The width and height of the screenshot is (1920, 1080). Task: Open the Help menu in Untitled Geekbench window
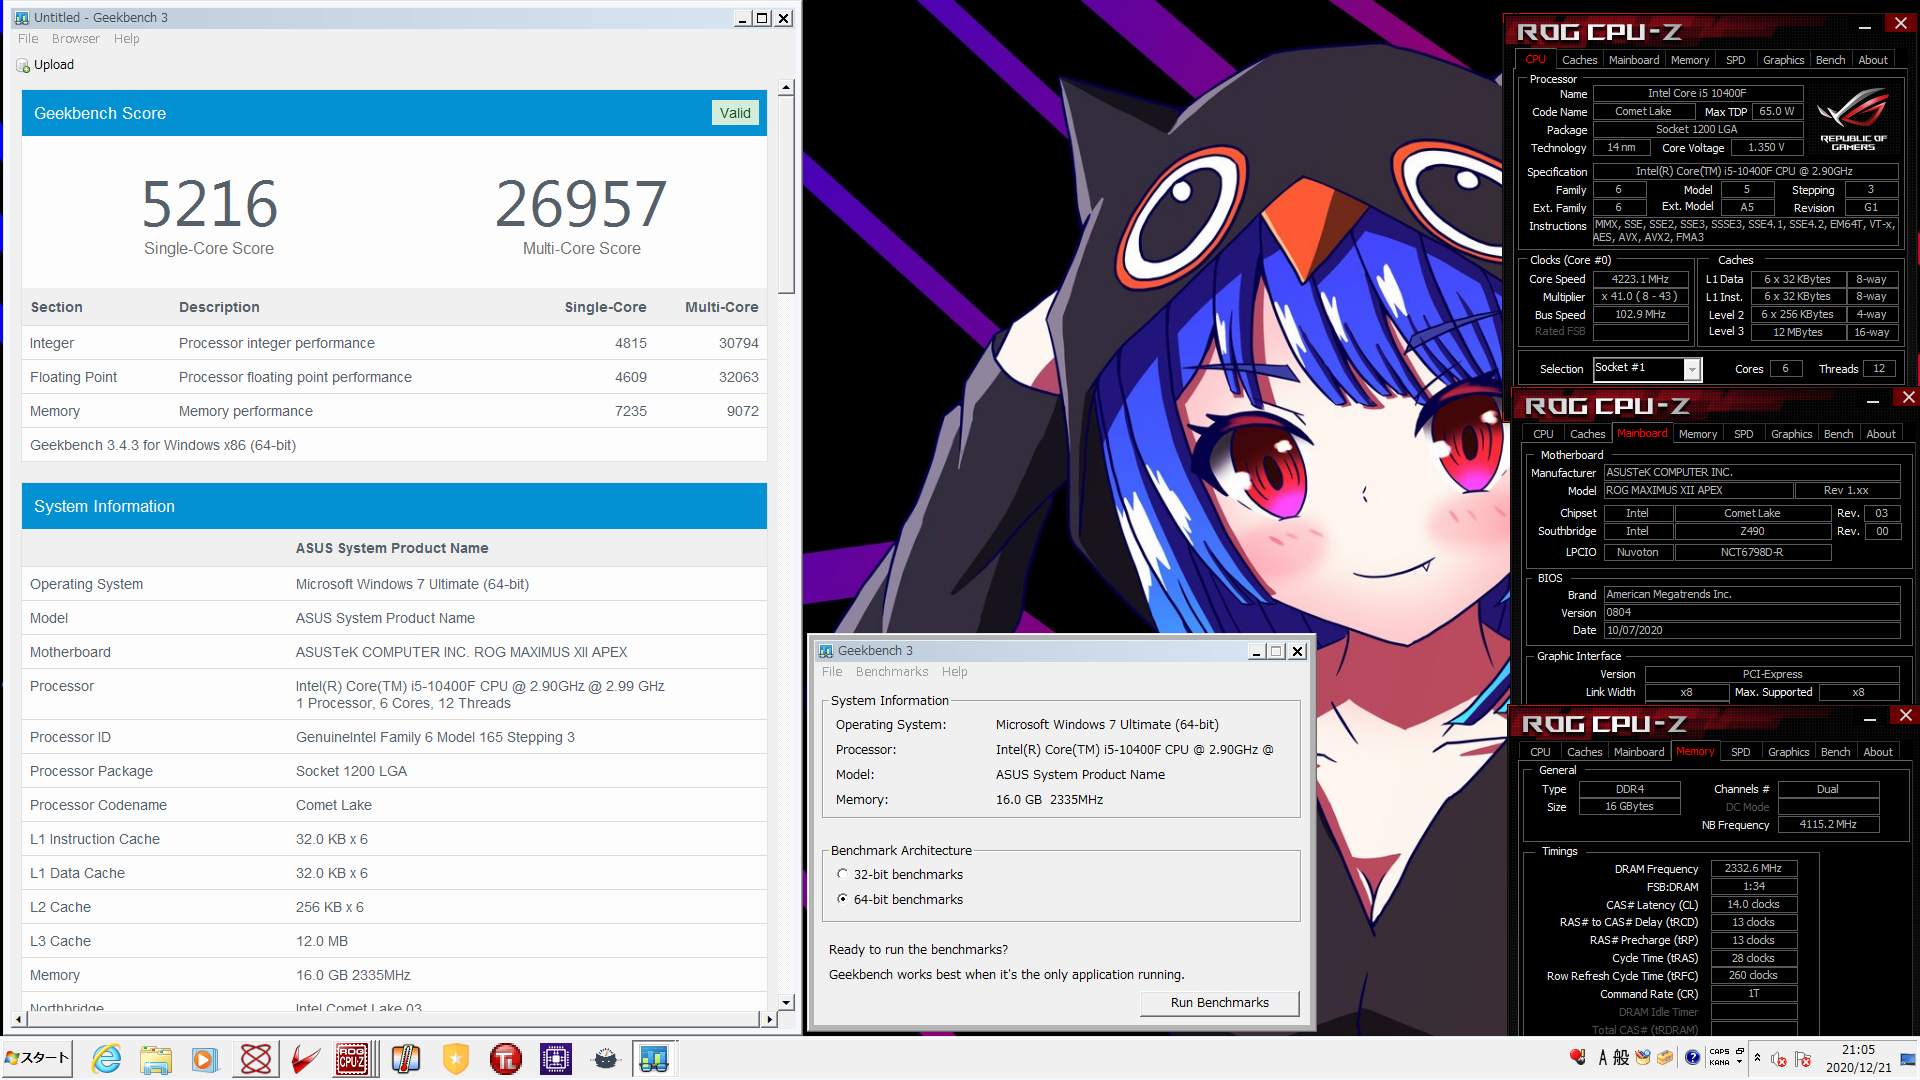tap(127, 39)
